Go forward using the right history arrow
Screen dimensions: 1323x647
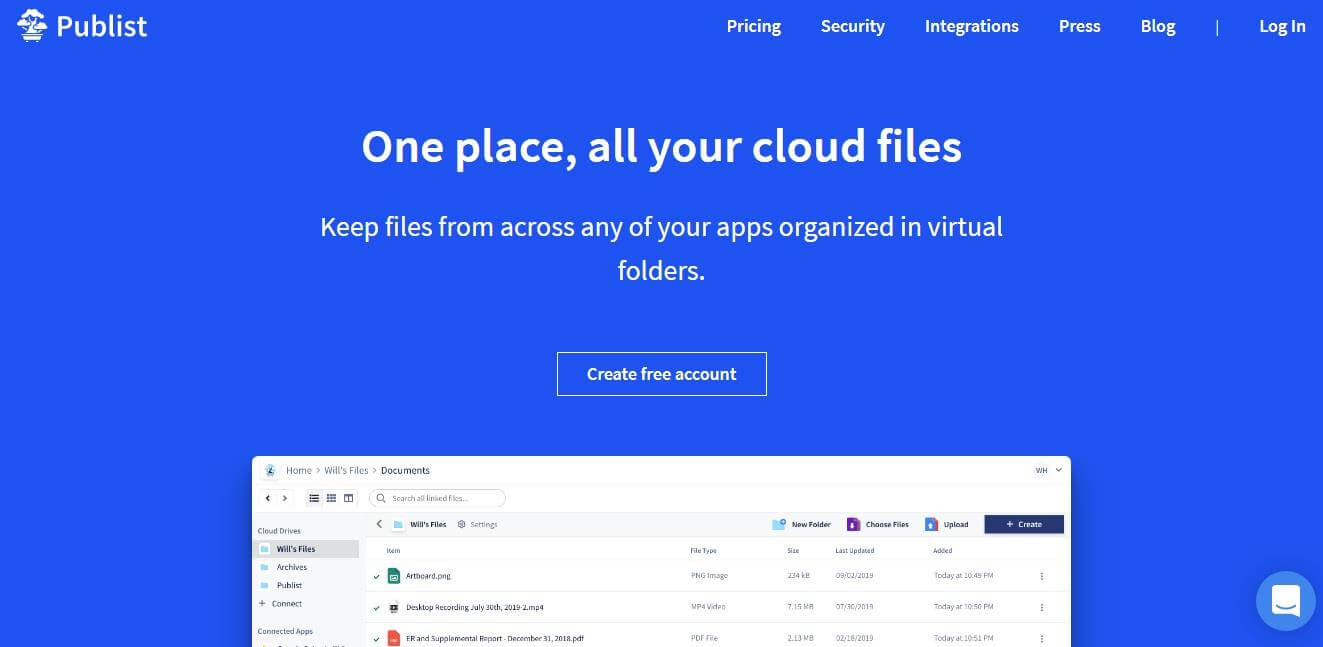[285, 498]
